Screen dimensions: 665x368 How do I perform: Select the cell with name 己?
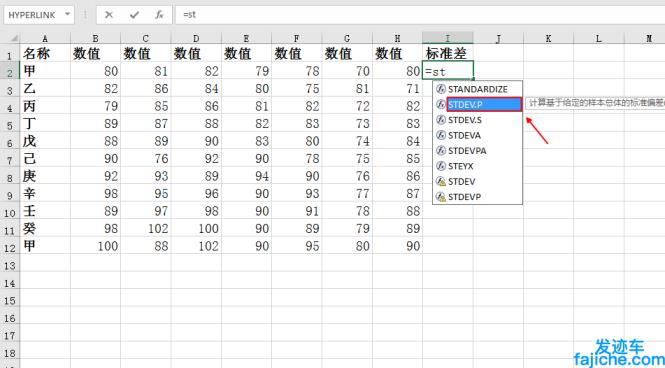tap(45, 159)
